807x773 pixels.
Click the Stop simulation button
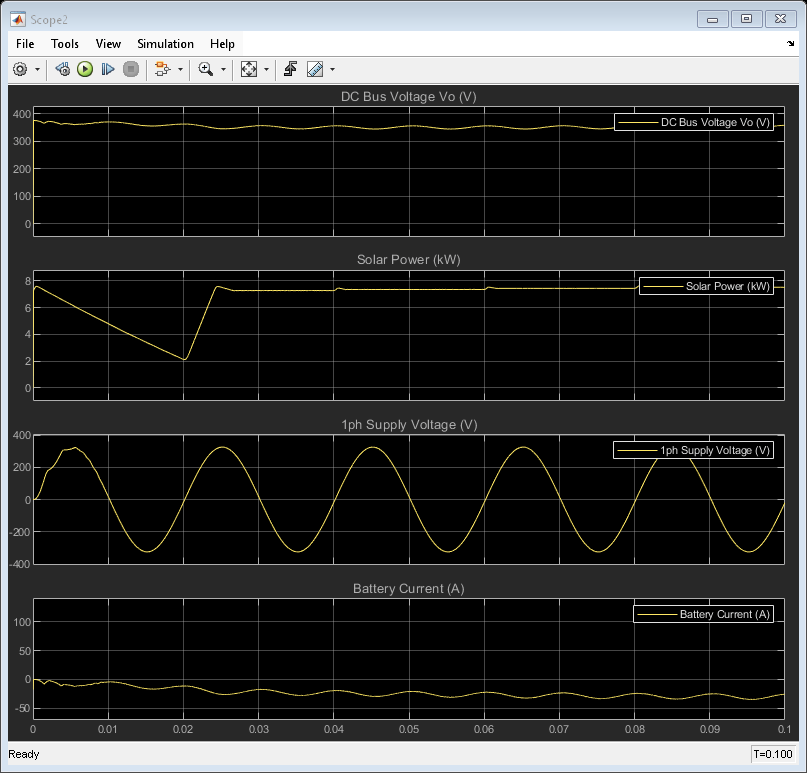[131, 69]
